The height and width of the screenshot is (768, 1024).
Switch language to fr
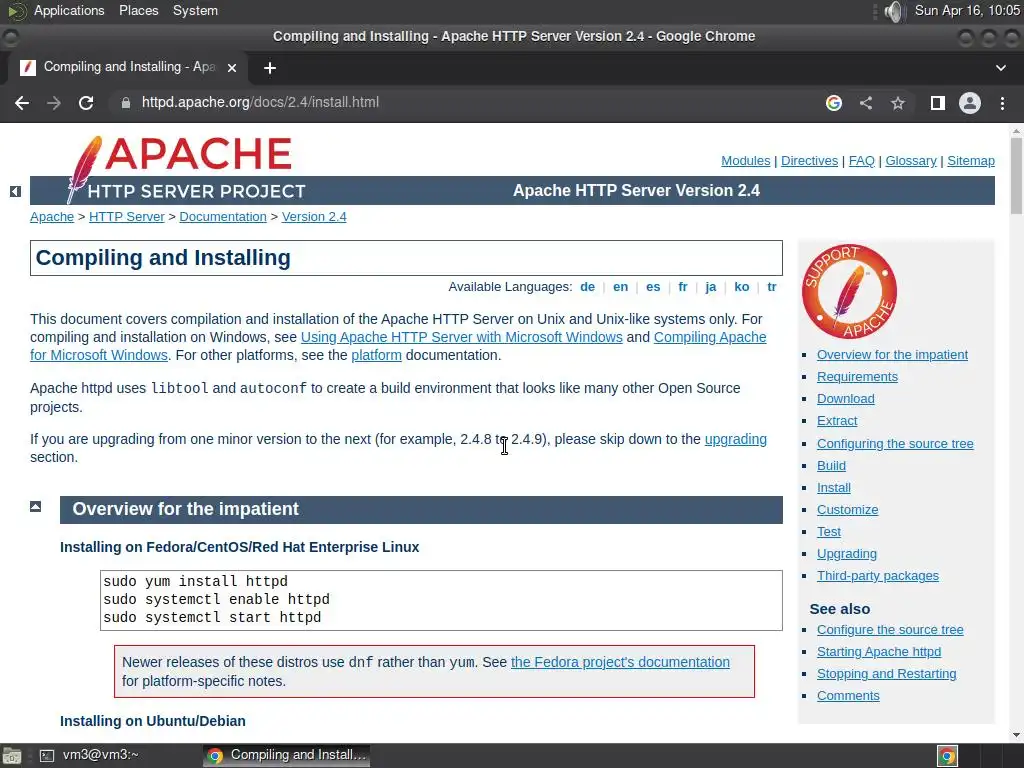[x=682, y=287]
